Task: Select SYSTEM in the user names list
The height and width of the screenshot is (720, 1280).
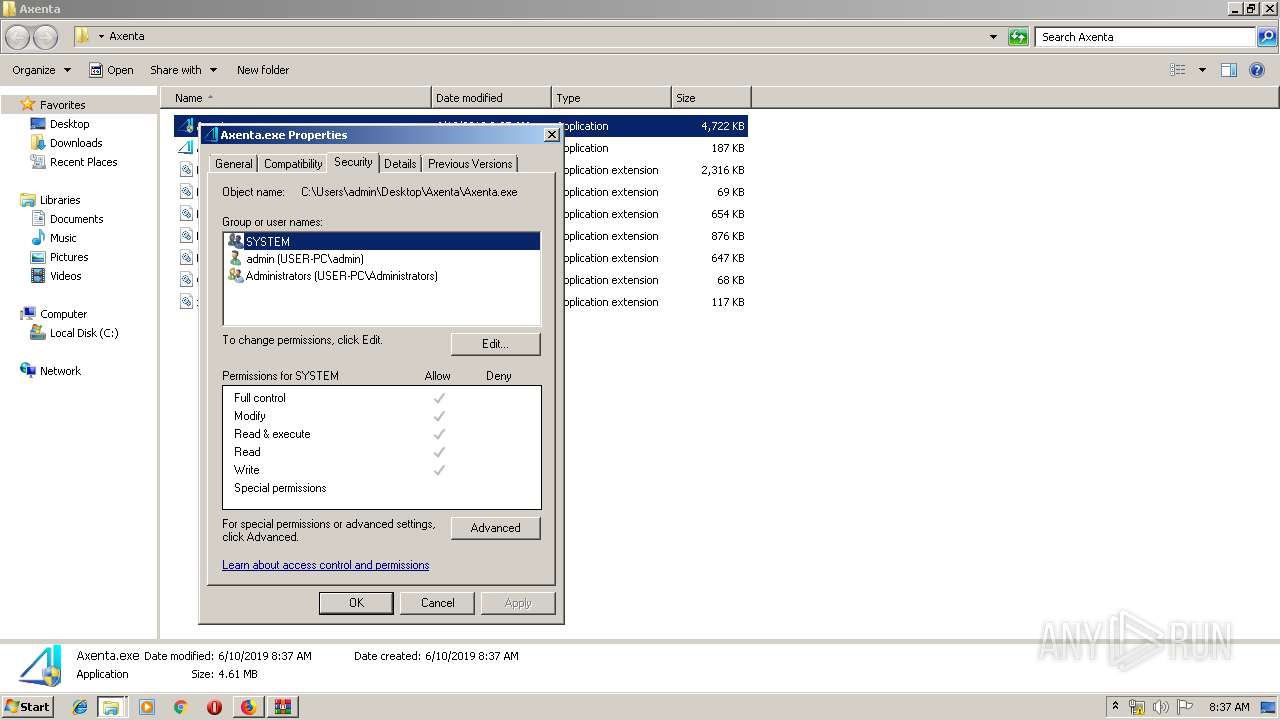Action: [381, 241]
